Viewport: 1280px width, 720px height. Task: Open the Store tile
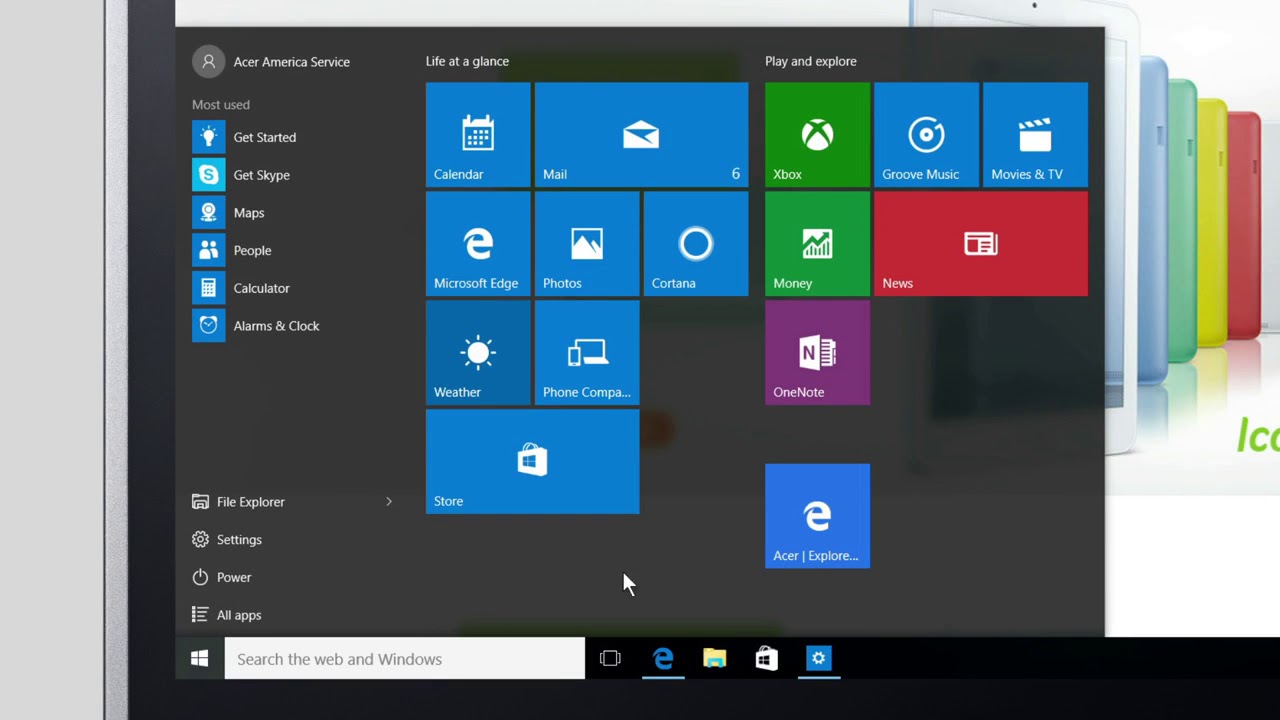[532, 462]
